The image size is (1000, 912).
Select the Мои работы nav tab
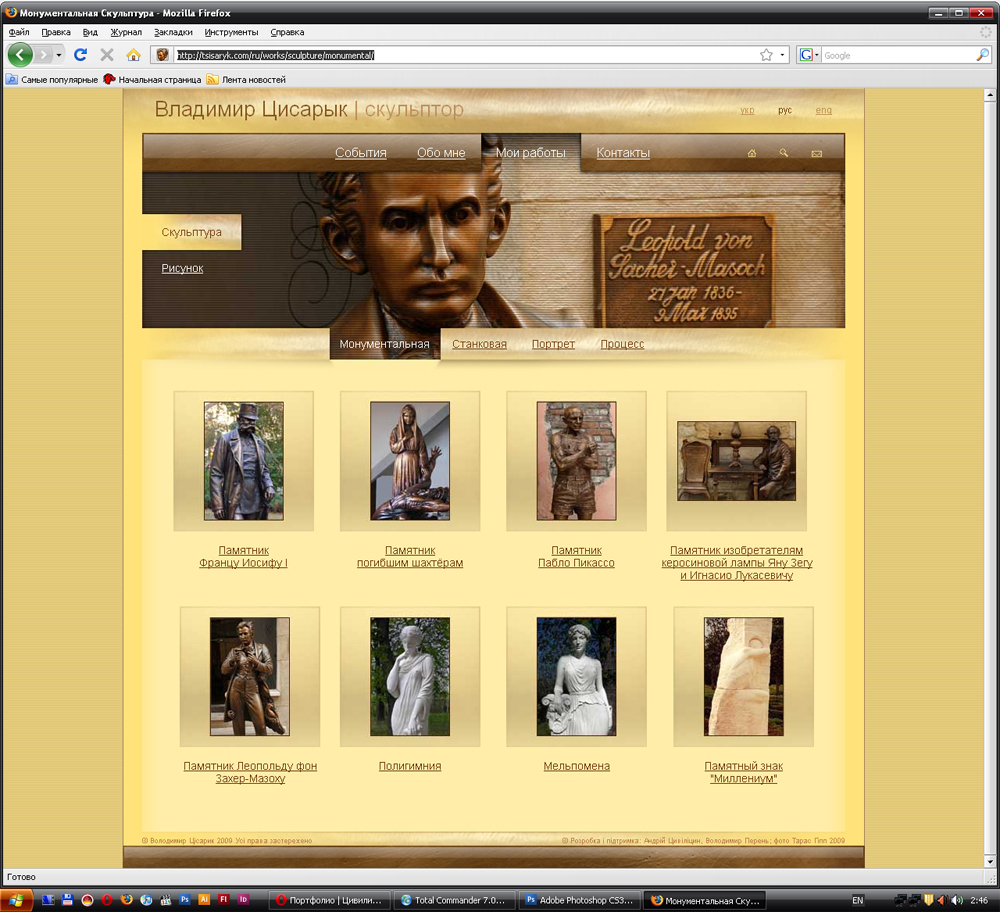531,152
